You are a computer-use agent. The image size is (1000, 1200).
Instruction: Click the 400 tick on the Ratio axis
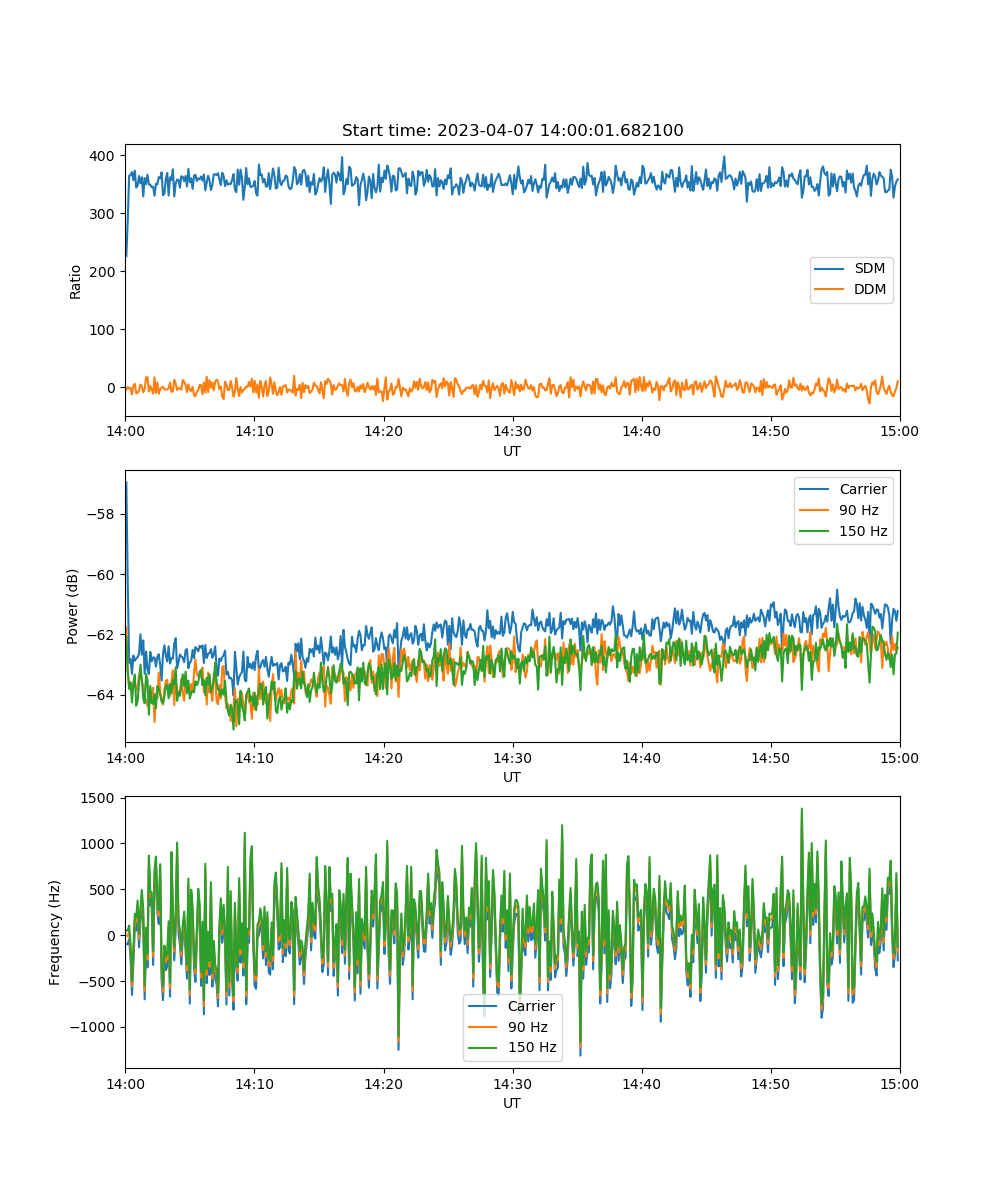click(104, 156)
